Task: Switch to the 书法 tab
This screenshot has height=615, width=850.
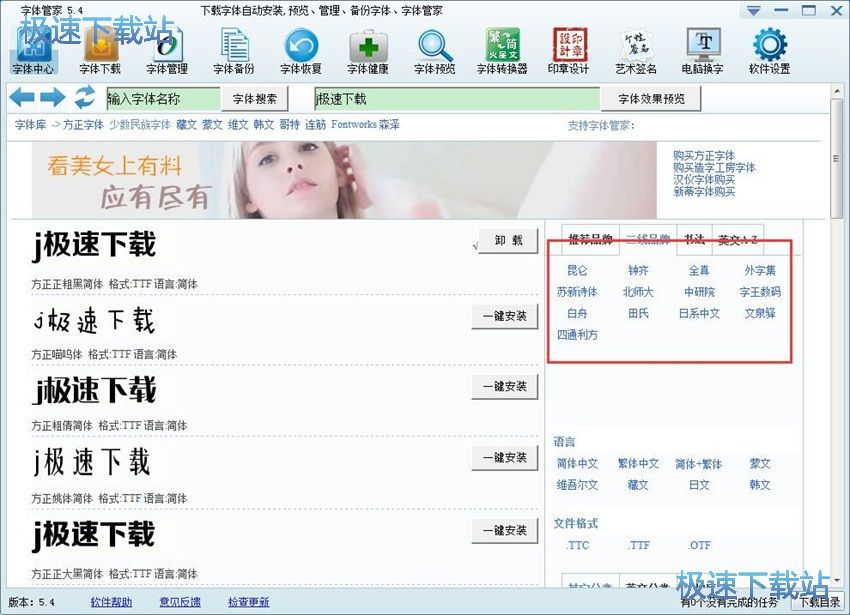Action: click(x=694, y=239)
